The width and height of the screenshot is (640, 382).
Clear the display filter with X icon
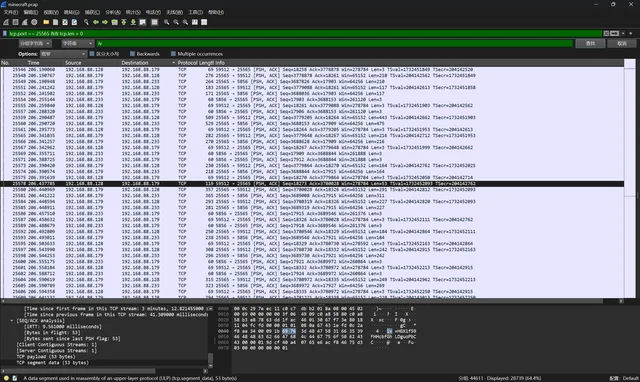(606, 33)
